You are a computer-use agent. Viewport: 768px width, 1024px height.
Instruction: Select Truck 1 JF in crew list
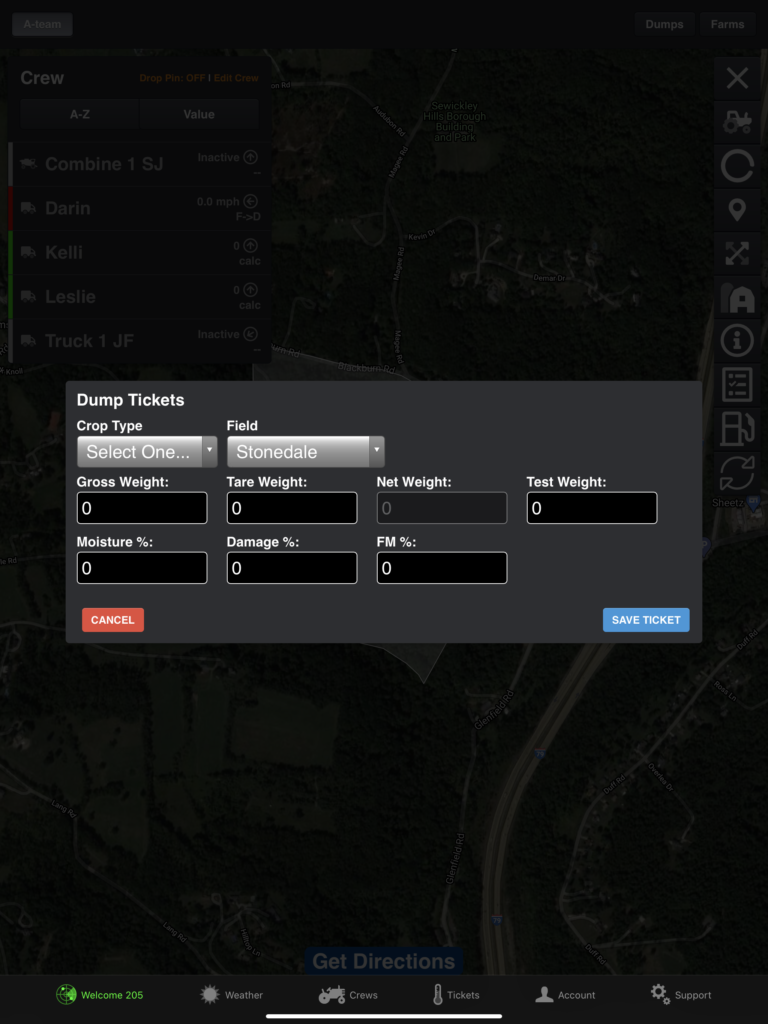click(x=141, y=341)
